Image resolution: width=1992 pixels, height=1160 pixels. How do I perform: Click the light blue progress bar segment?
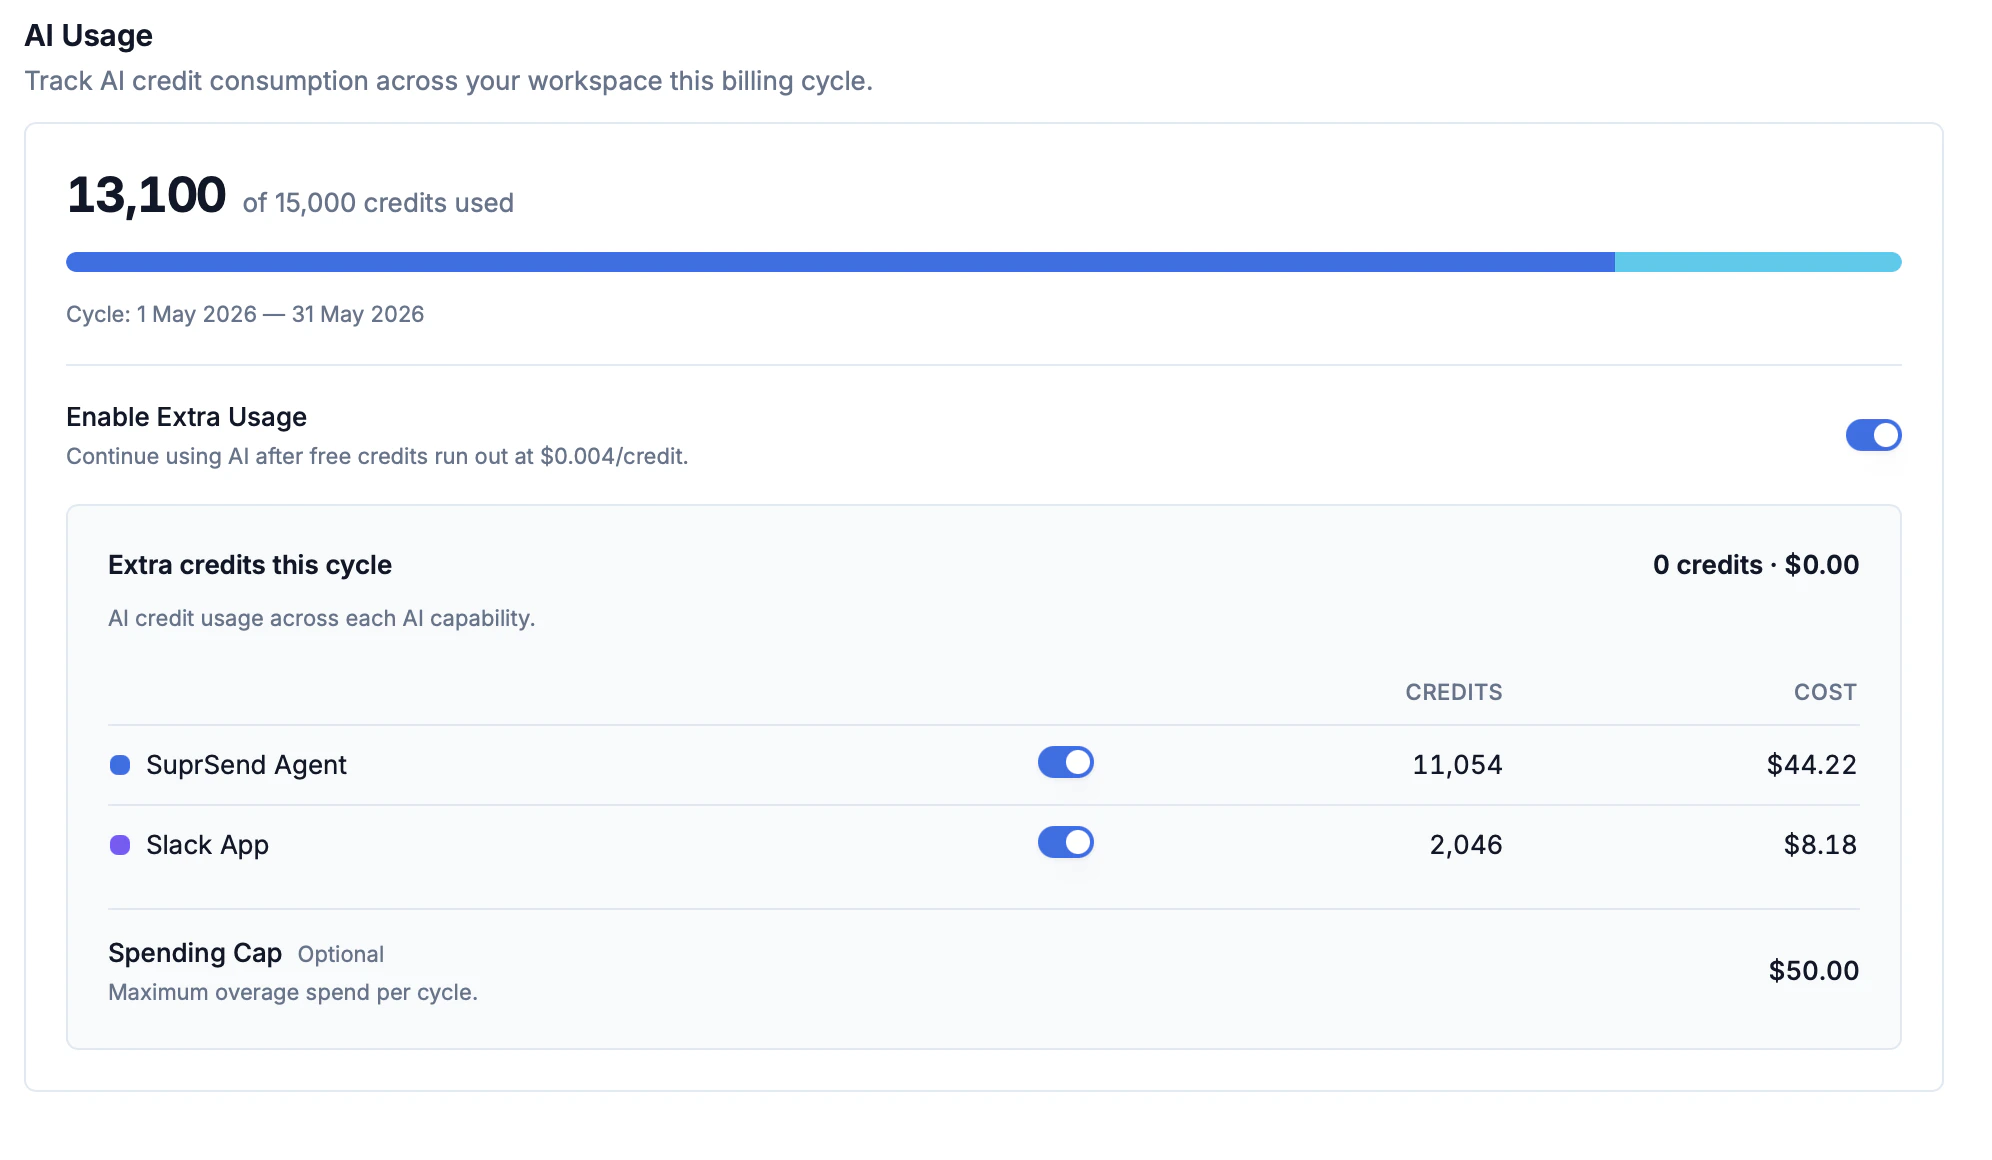(1758, 262)
